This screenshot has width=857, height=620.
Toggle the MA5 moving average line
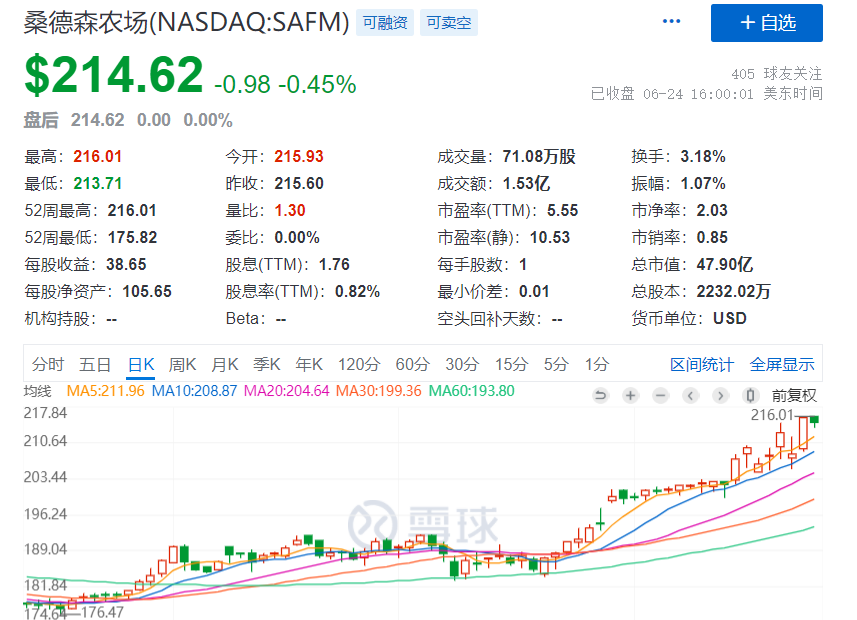[105, 391]
